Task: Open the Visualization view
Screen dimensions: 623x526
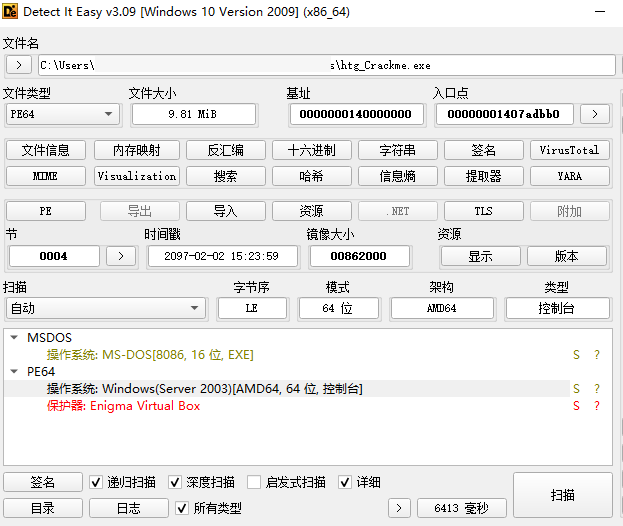Action: 137,176
